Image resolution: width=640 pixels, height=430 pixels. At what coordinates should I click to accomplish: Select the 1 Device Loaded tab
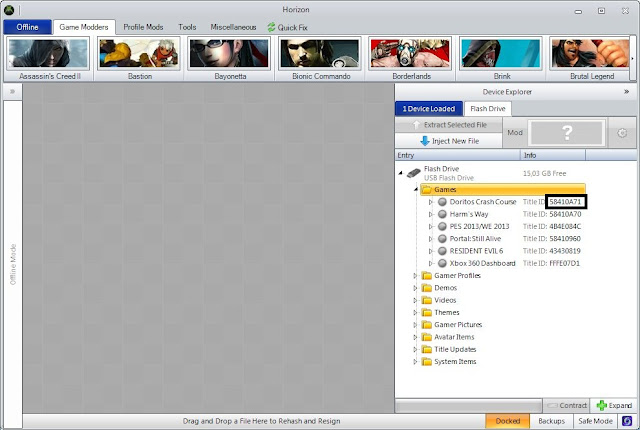429,109
